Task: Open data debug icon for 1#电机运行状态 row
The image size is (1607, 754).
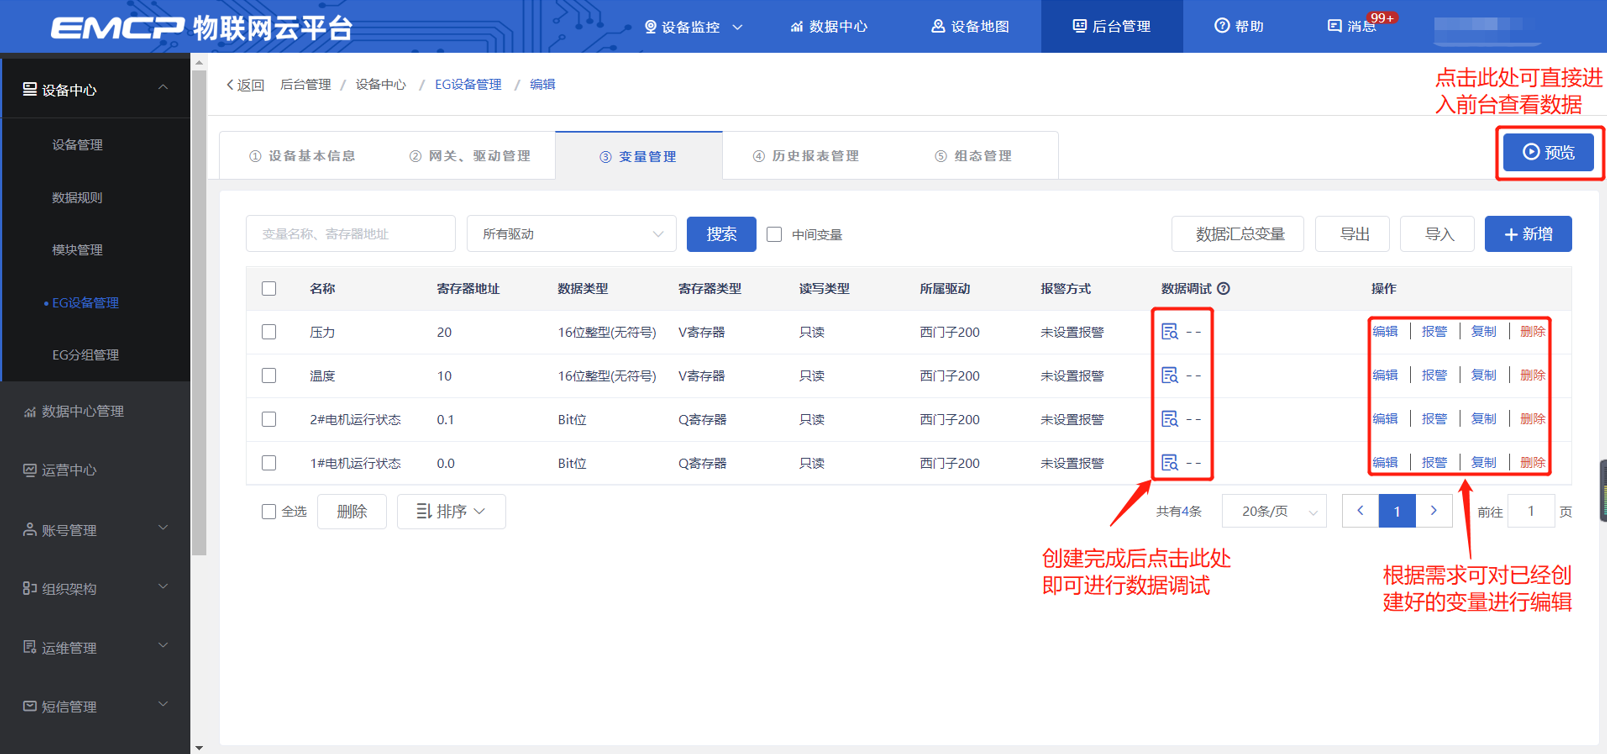Action: click(1169, 463)
